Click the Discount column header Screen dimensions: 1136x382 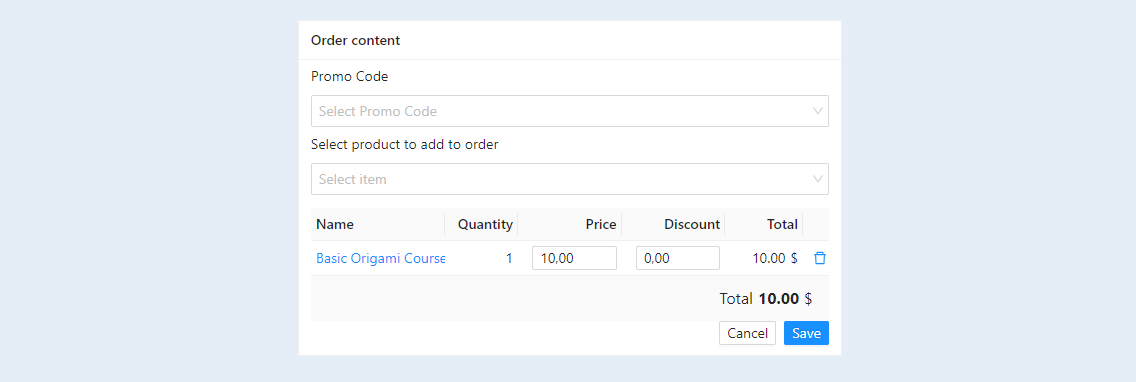(692, 225)
